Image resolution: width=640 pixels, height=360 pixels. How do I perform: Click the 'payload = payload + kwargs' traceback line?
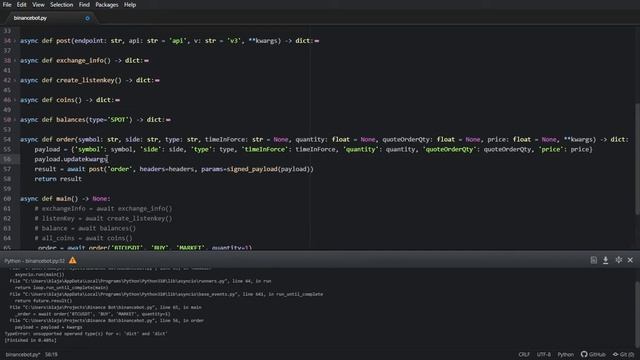click(49, 327)
